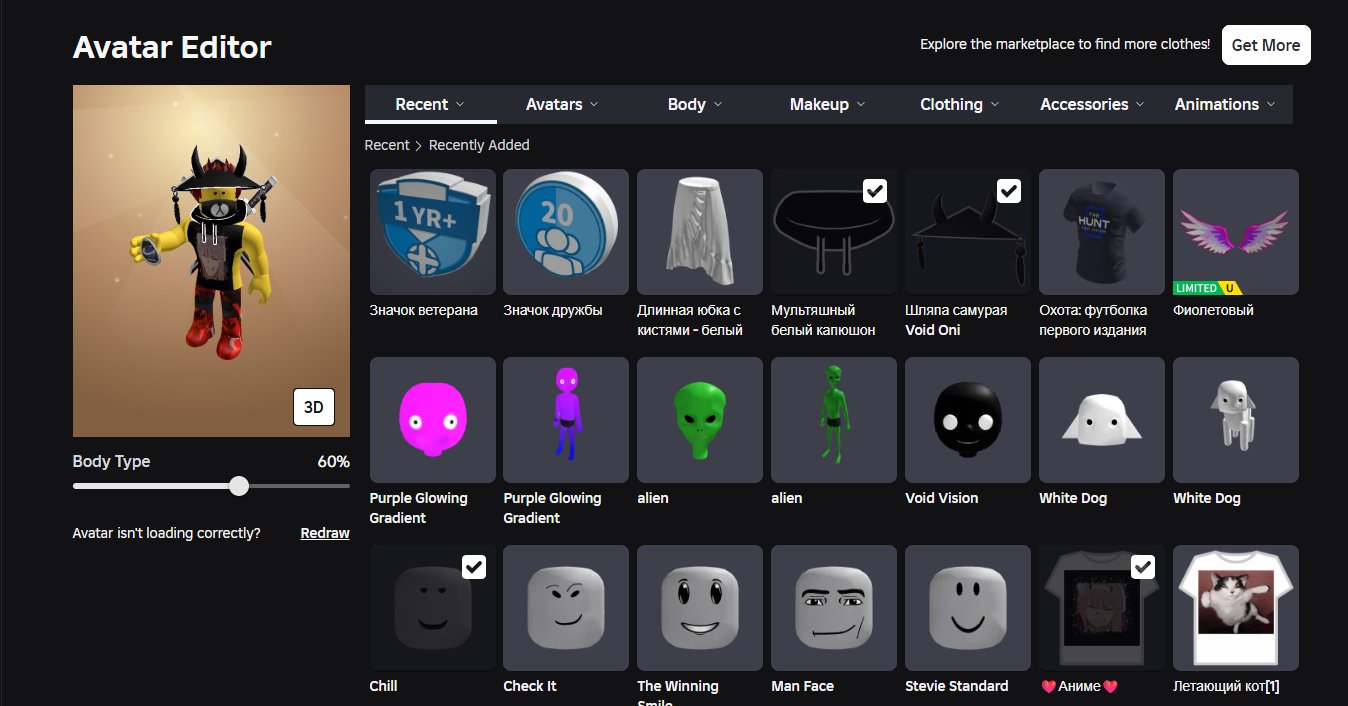
Task: Select the friendship badge with number 20
Action: pos(566,232)
